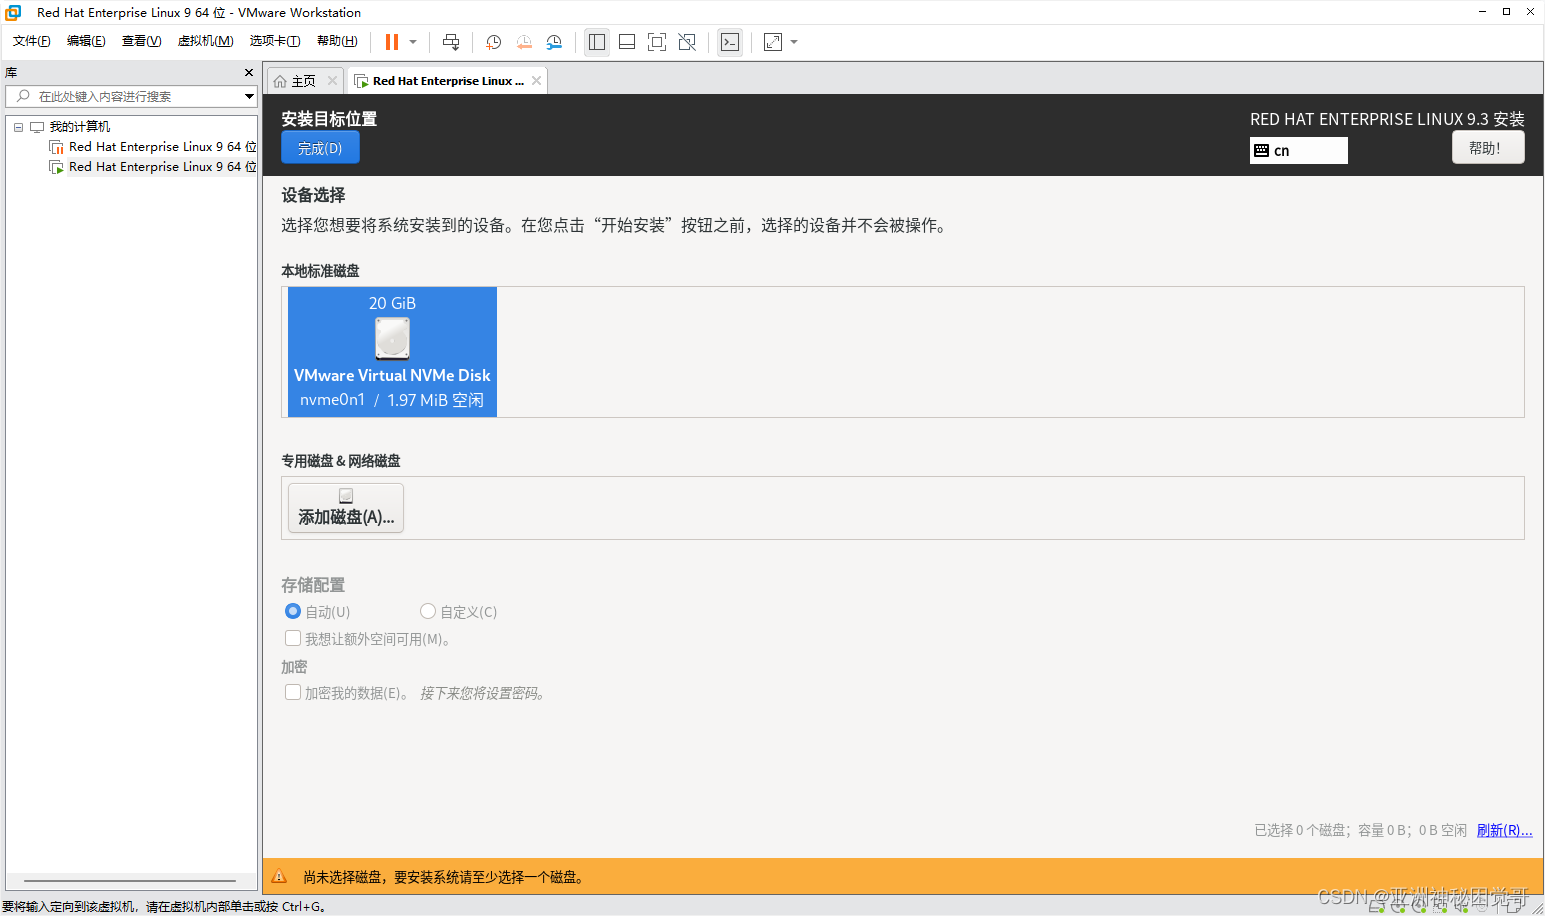Screen dimensions: 1545x916
Task: Click the cn keyboard layout indicator
Action: pyautogui.click(x=1298, y=151)
